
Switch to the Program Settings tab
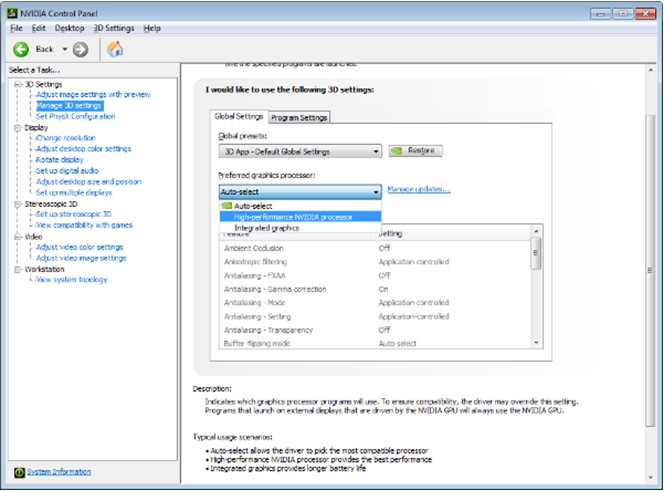click(x=299, y=117)
